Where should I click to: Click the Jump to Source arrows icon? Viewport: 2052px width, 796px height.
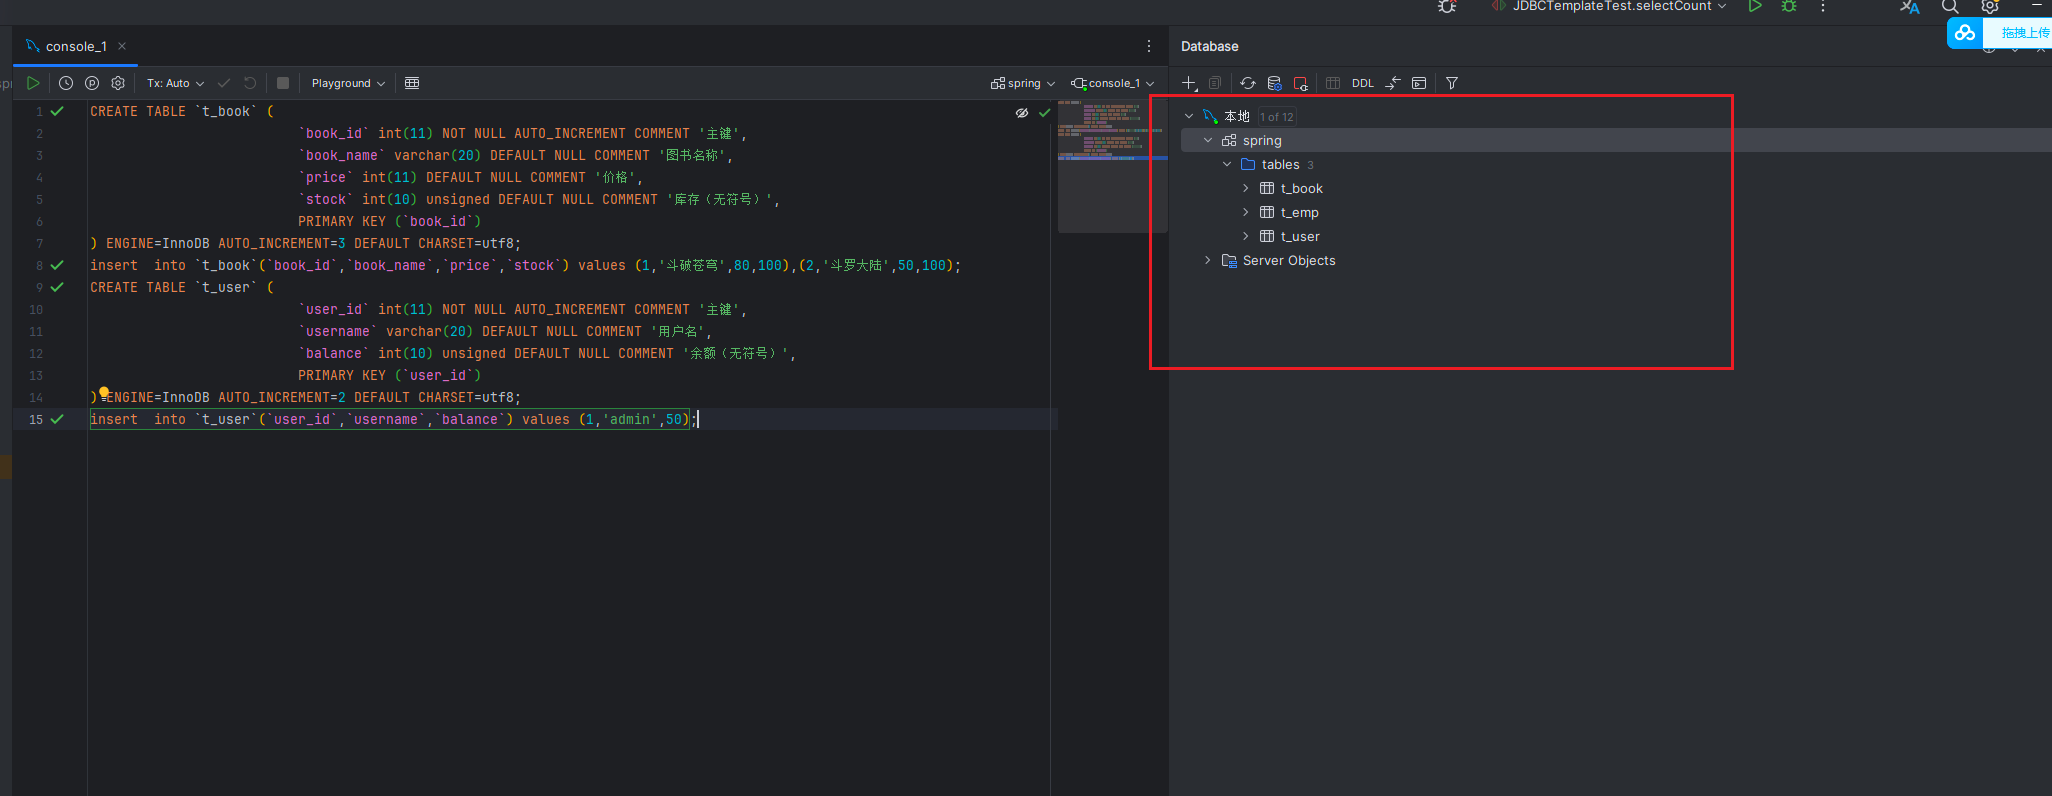(x=1393, y=83)
